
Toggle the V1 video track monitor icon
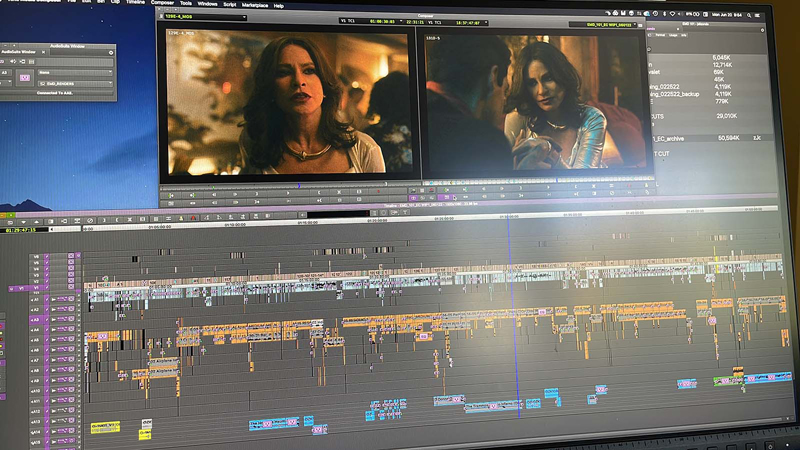(71, 287)
